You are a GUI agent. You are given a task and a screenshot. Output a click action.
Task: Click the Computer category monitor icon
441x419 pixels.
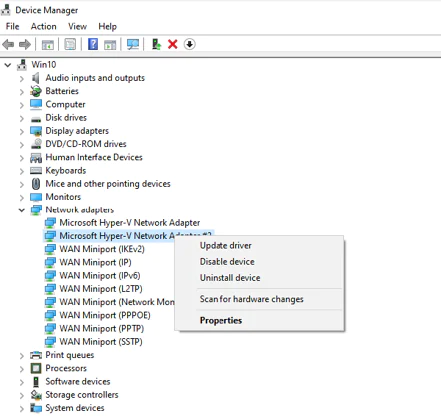click(x=36, y=104)
